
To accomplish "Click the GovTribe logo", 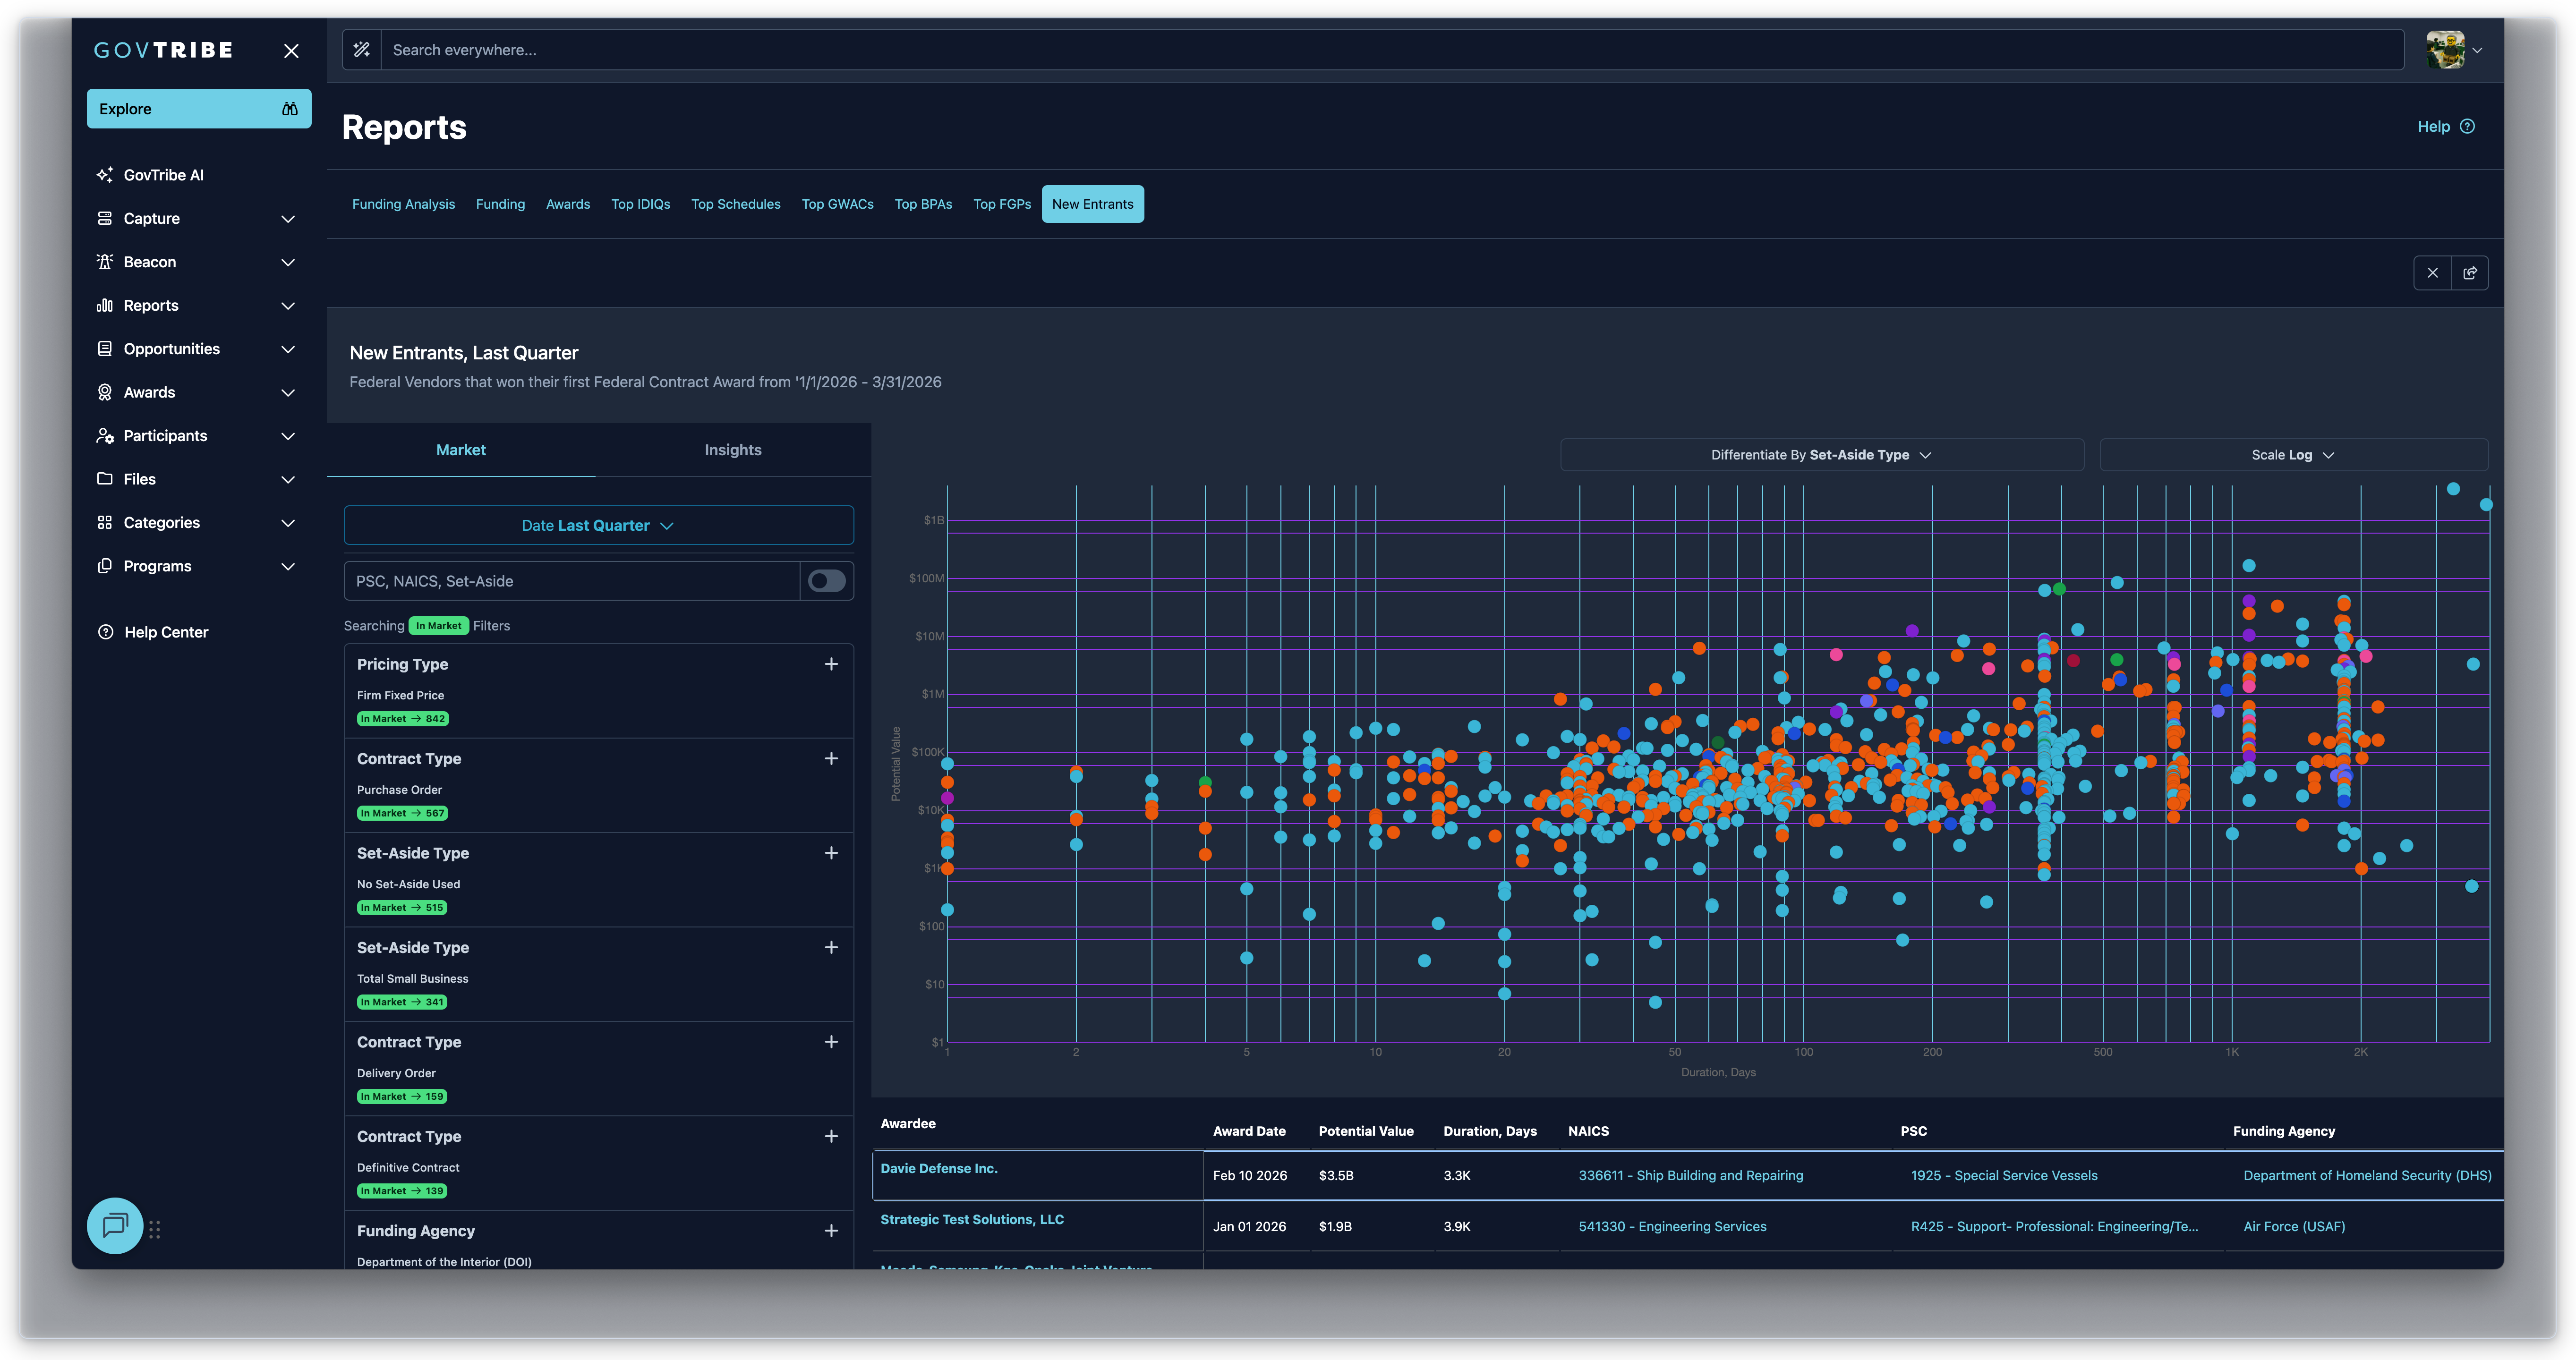I will click(x=163, y=50).
